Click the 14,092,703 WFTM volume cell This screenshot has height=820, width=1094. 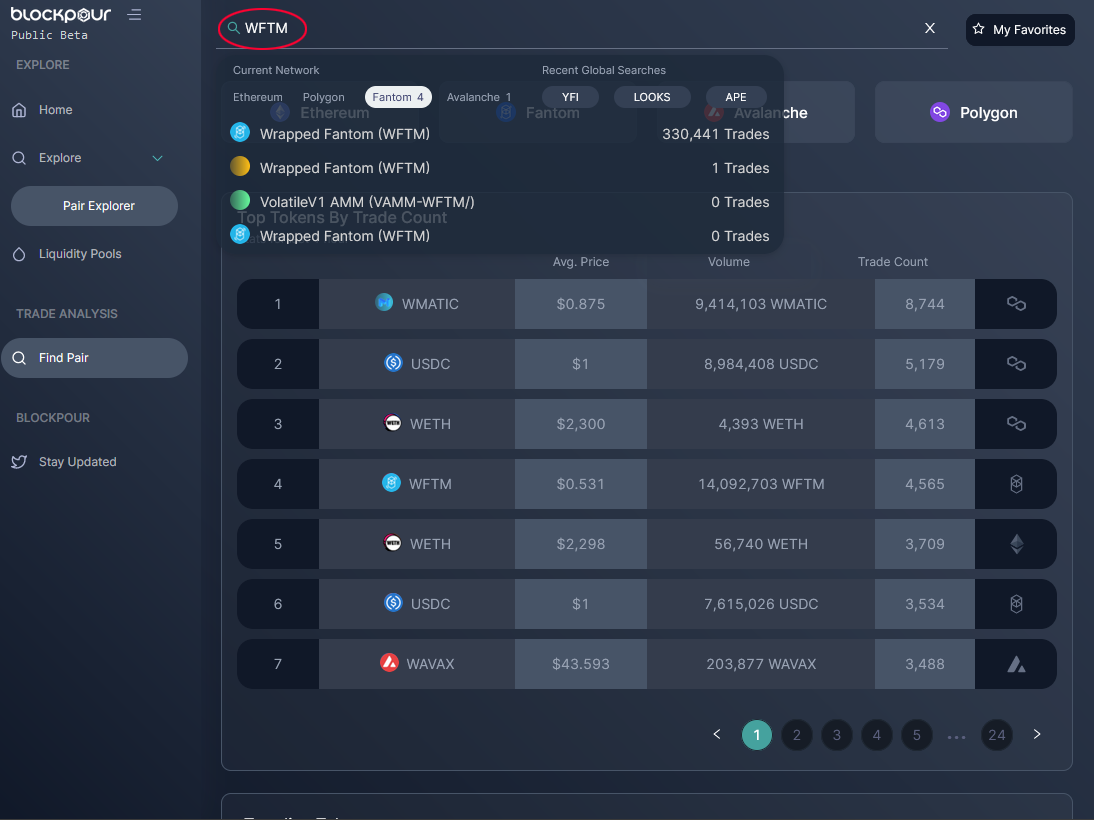tap(761, 484)
